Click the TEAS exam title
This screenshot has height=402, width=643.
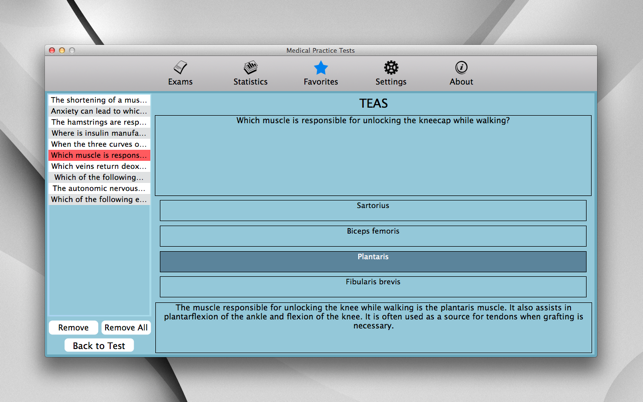pos(373,103)
